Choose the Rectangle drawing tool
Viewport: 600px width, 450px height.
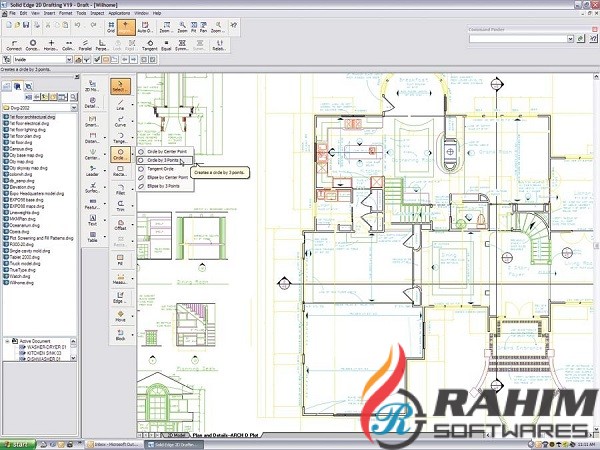coord(120,170)
